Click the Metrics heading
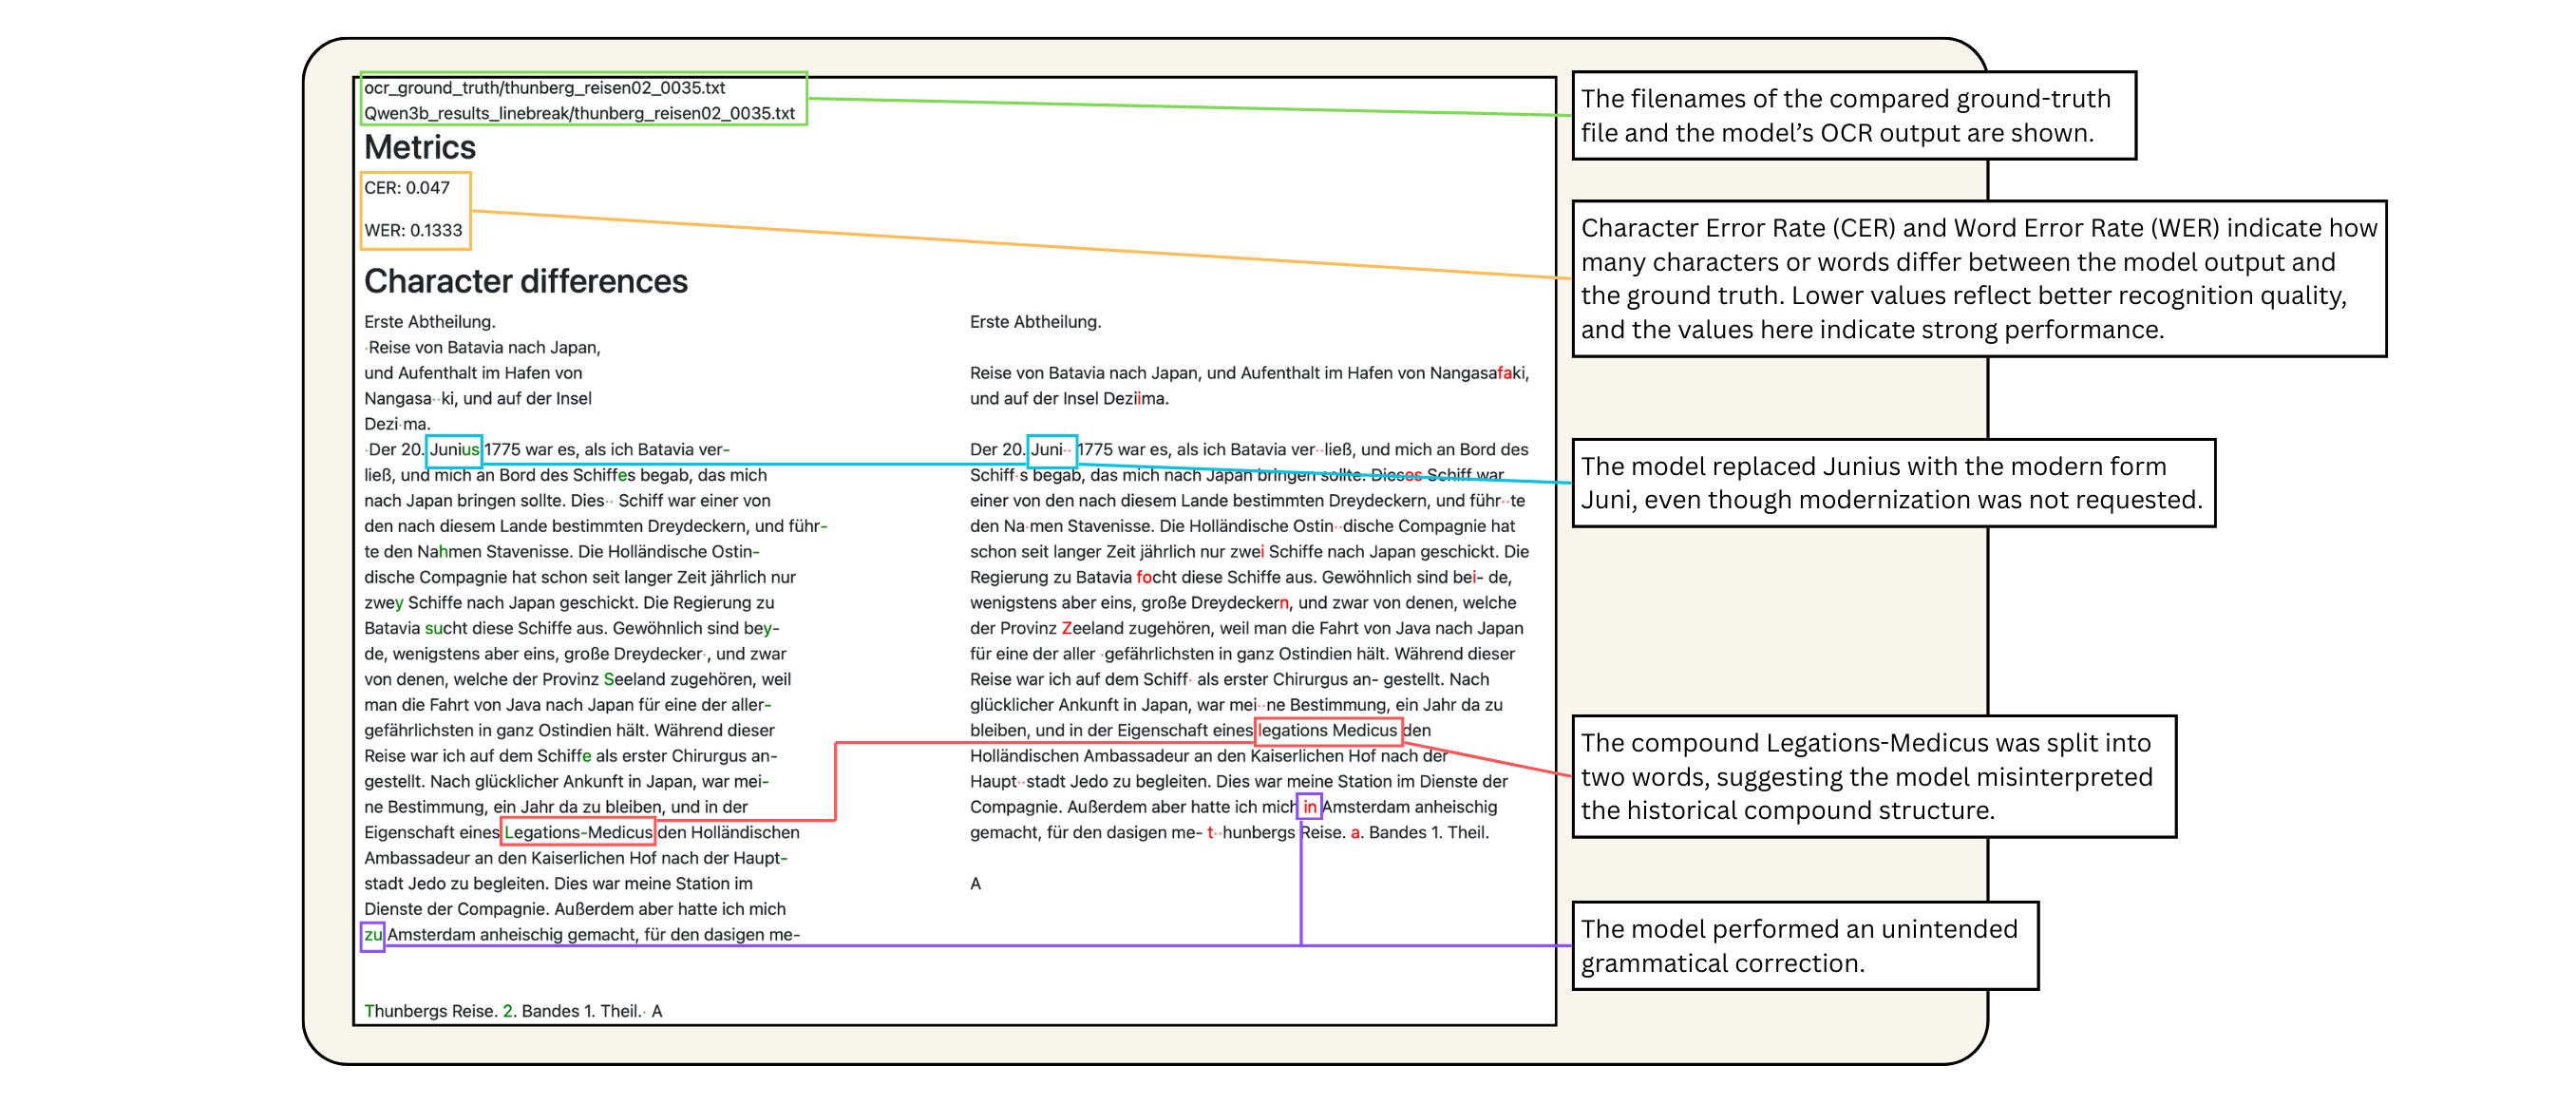Viewport: 2576px width, 1104px height. pos(420,148)
